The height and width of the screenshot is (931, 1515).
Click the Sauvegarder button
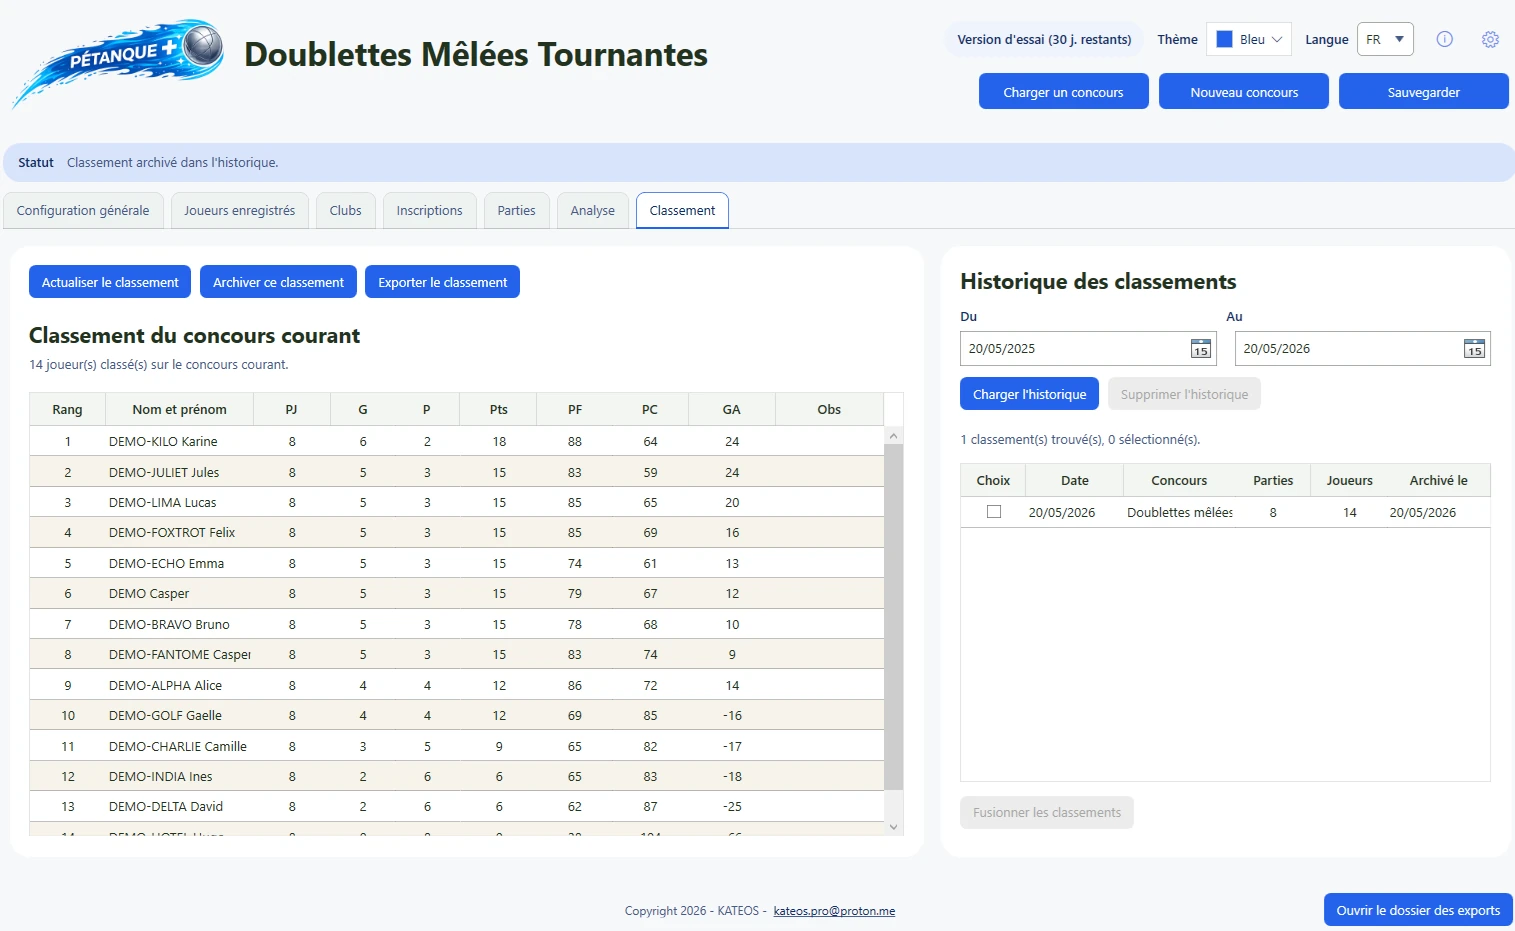pyautogui.click(x=1424, y=91)
